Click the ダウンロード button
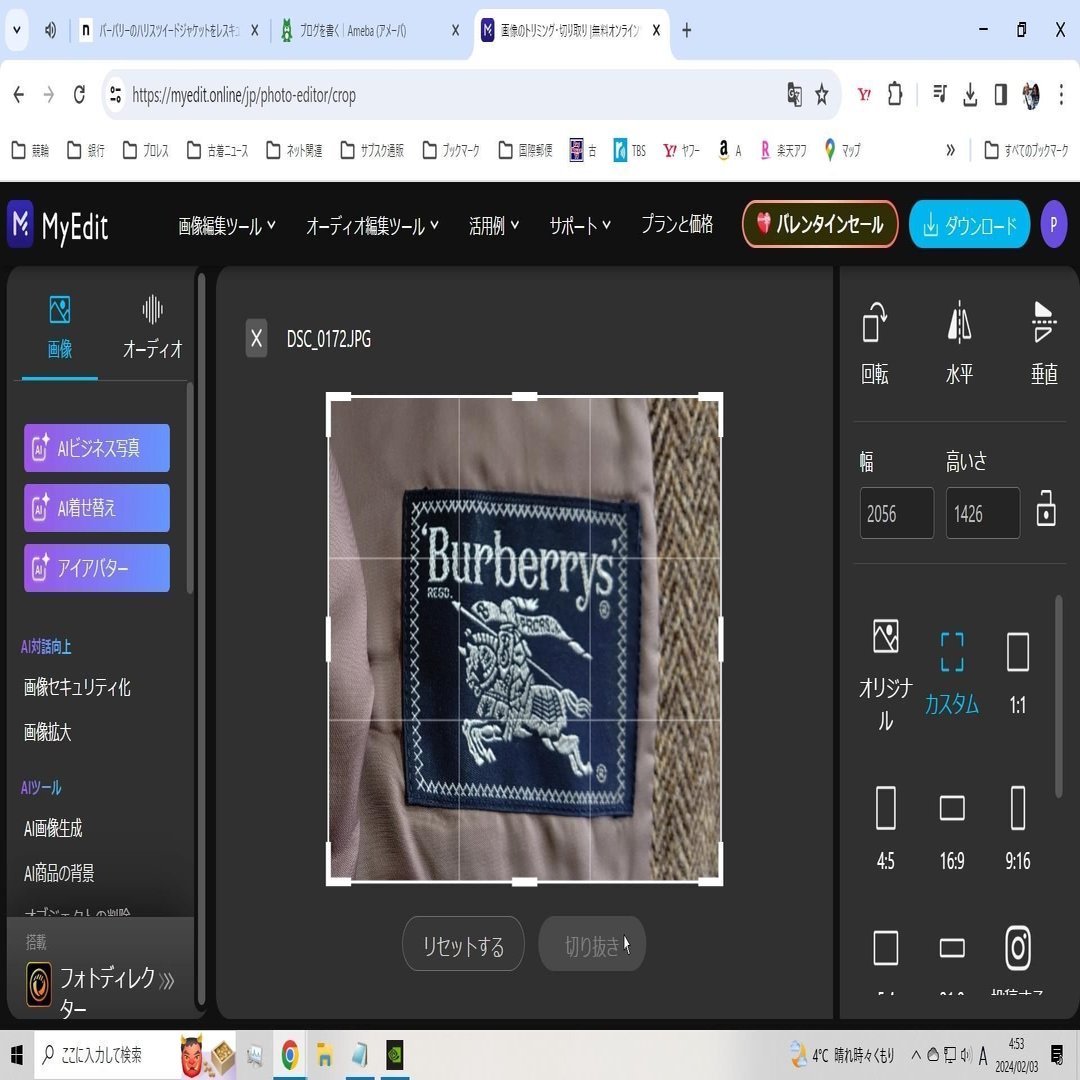This screenshot has width=1080, height=1080. pyautogui.click(x=969, y=225)
